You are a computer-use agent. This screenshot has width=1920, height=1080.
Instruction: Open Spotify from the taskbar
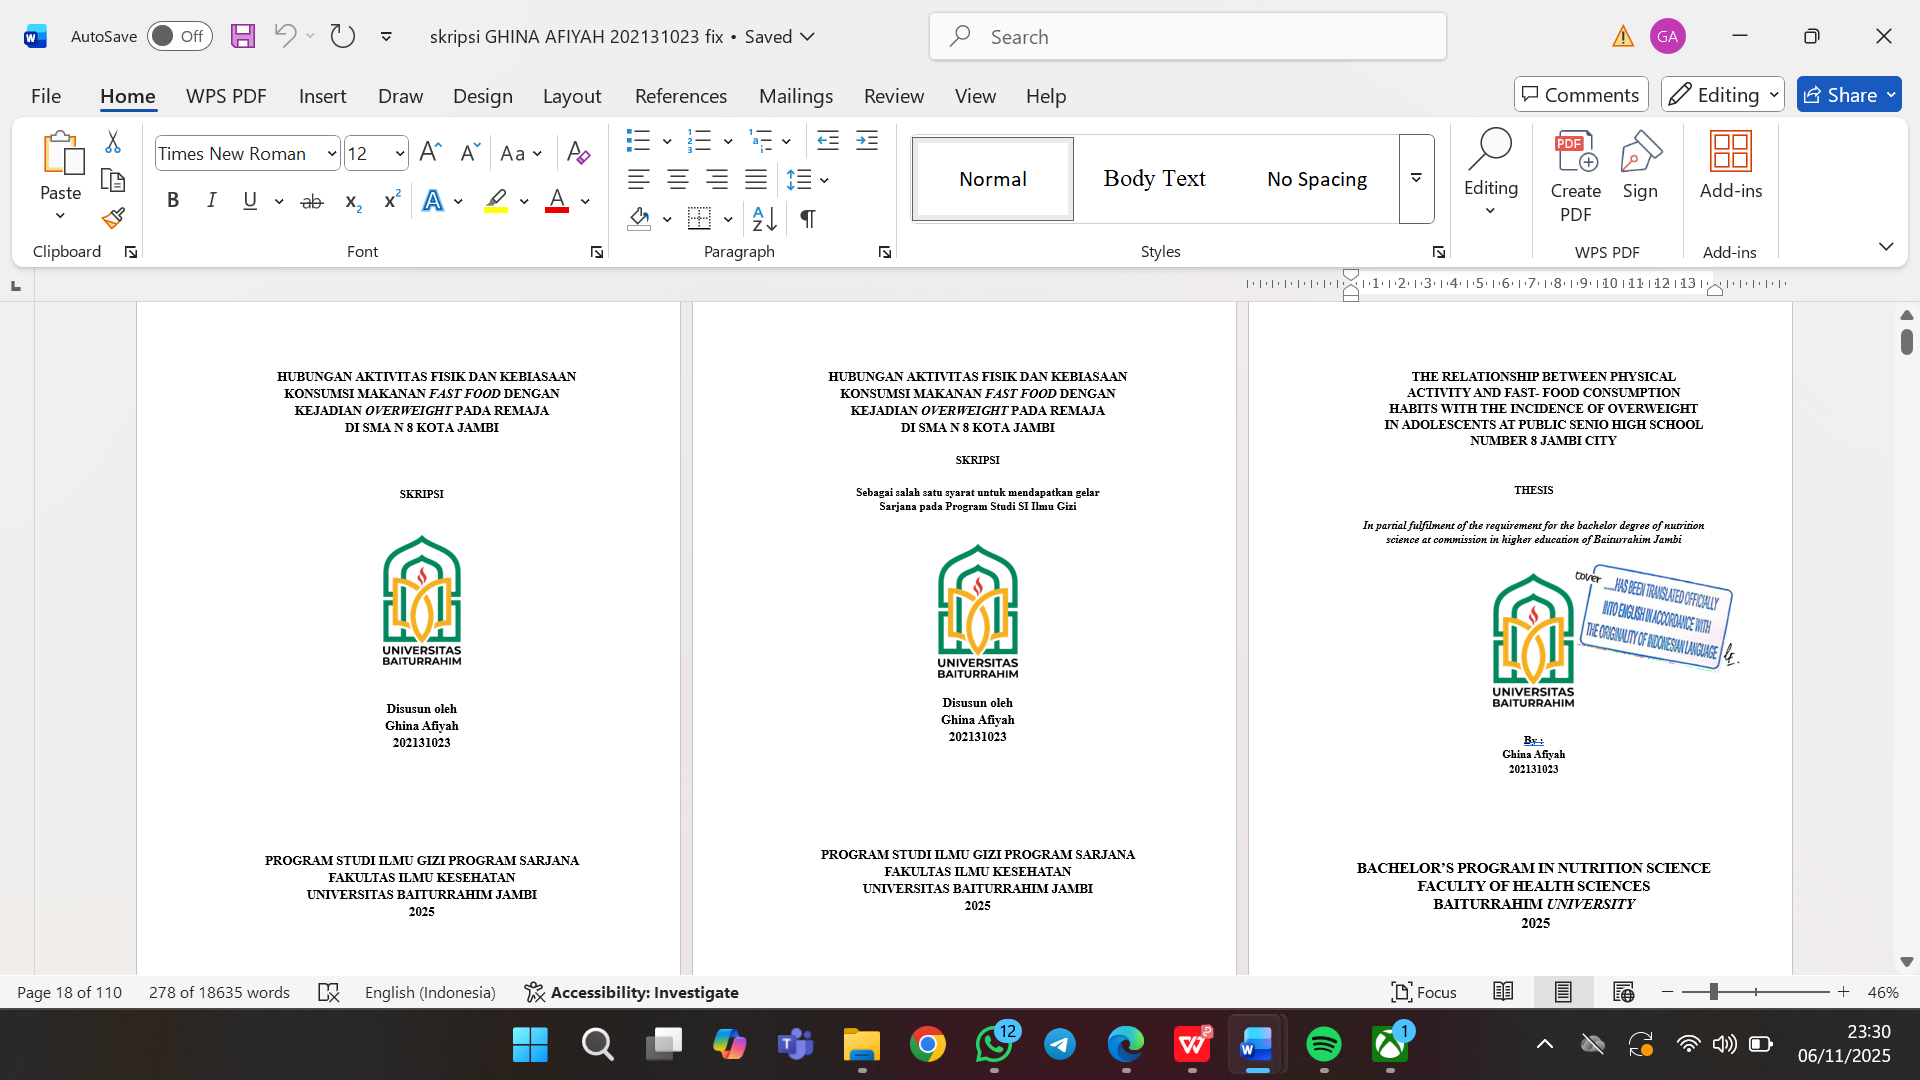pyautogui.click(x=1323, y=1045)
